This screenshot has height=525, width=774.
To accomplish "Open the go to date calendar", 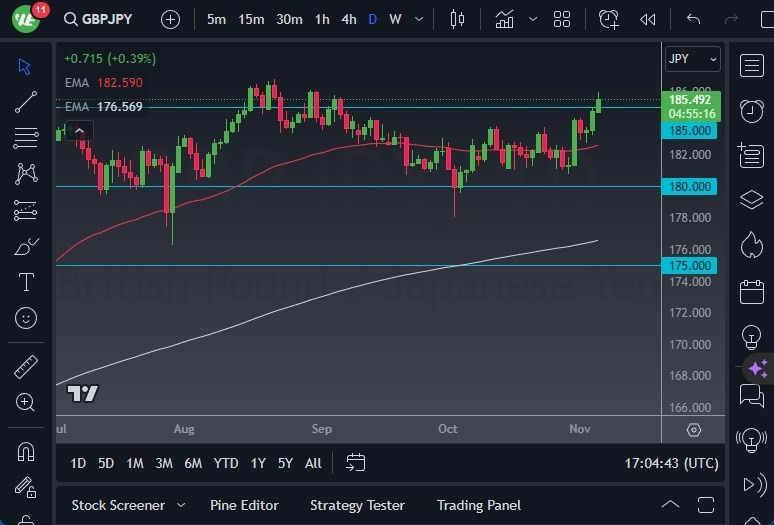I will click(x=355, y=463).
